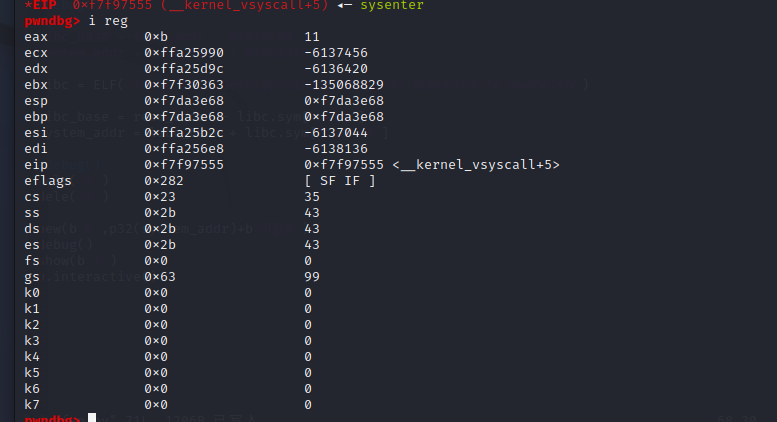Click the eax register value 0xb
The height and width of the screenshot is (422, 777).
coord(156,37)
